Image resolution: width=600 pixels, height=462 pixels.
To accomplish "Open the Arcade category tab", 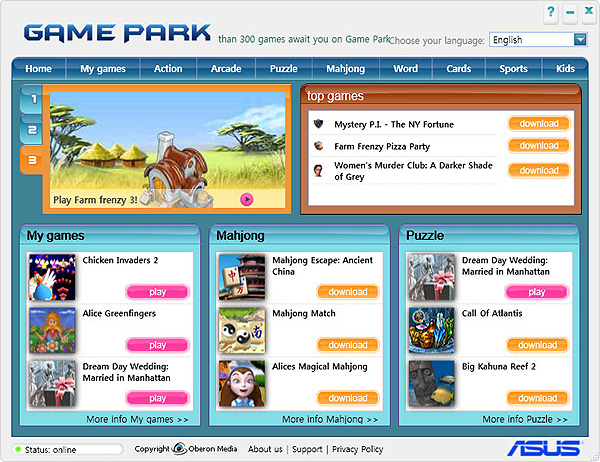I will pyautogui.click(x=226, y=69).
